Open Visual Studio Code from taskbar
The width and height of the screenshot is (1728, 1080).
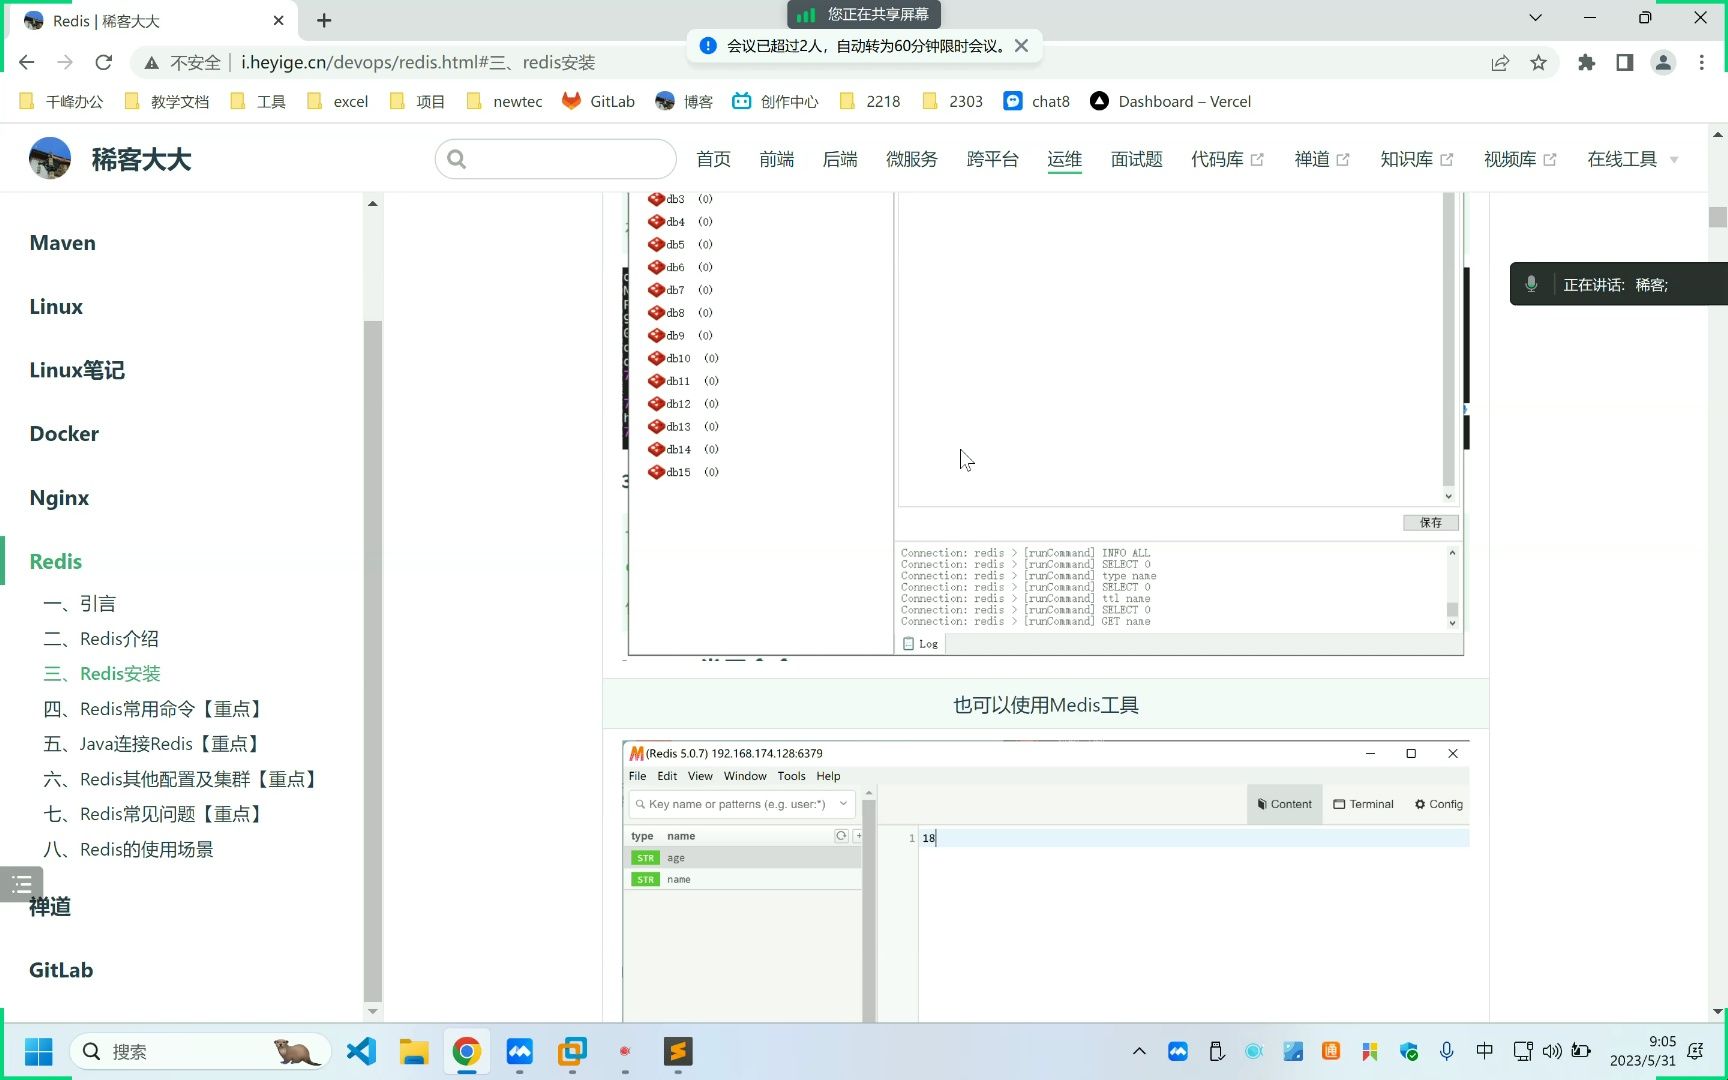[361, 1052]
